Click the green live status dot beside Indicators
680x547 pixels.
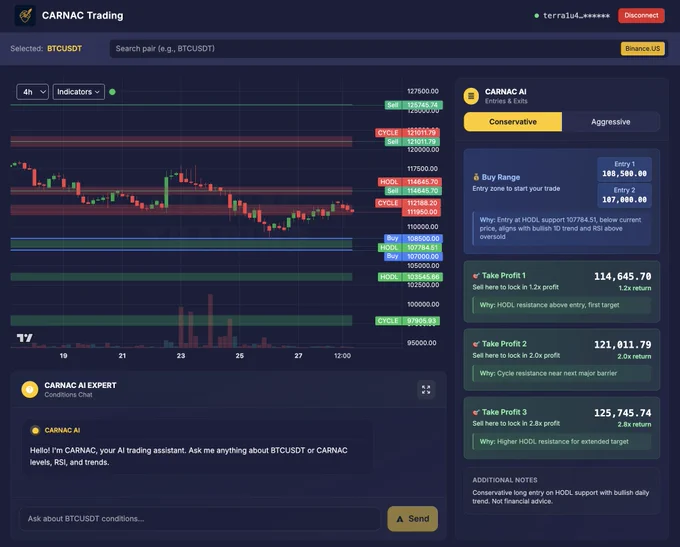click(x=112, y=92)
